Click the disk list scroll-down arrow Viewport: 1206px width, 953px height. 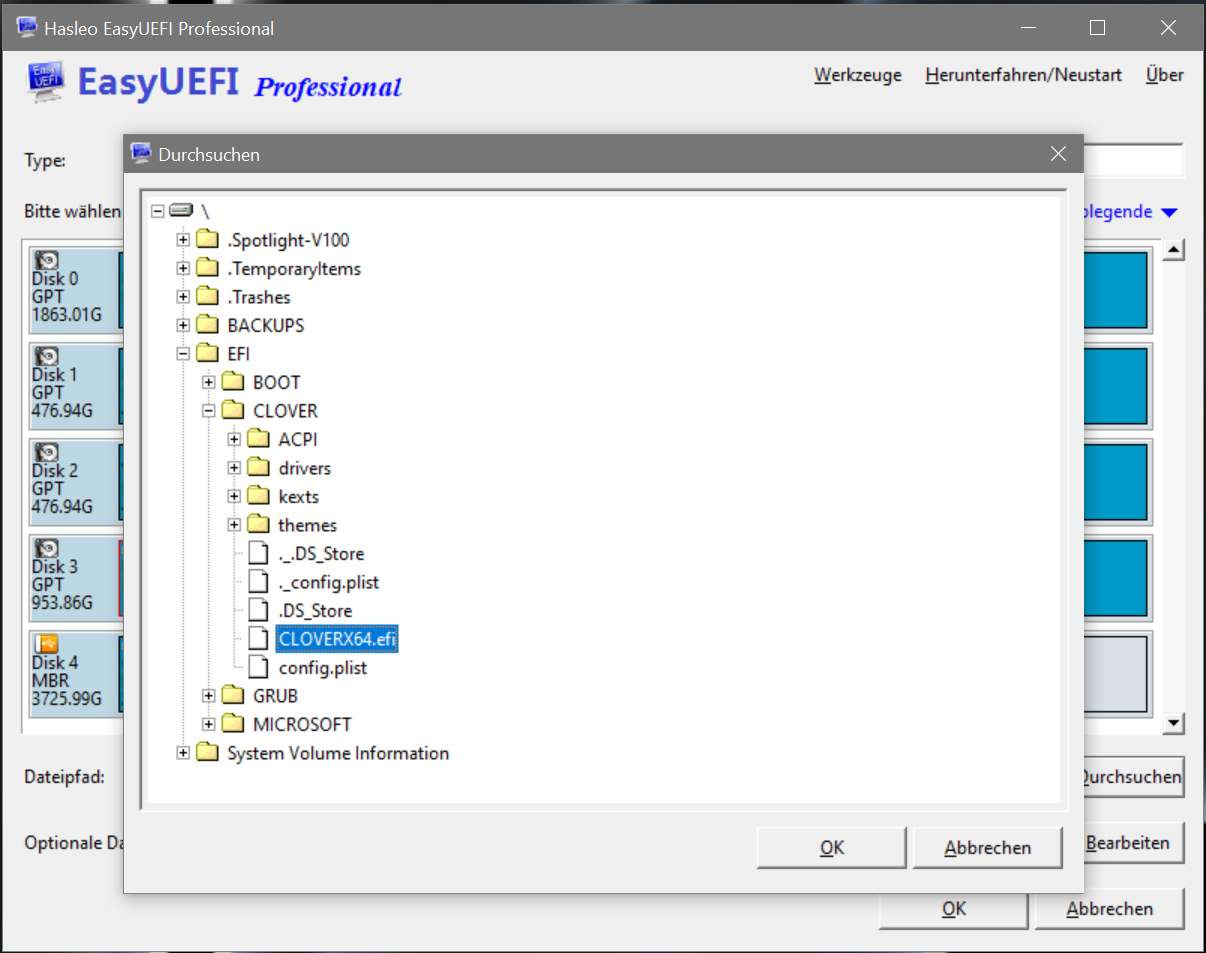pyautogui.click(x=1175, y=723)
